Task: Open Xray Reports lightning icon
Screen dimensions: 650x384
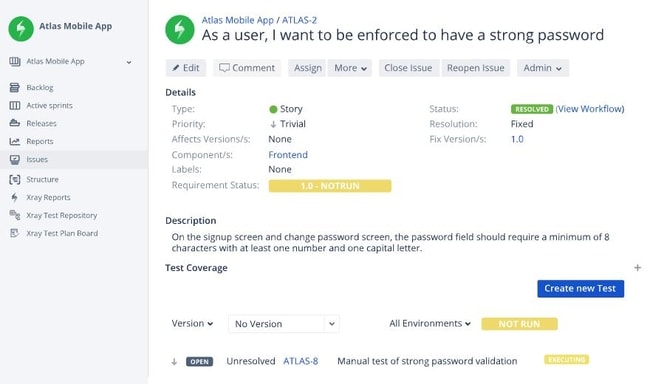Action: coord(15,197)
